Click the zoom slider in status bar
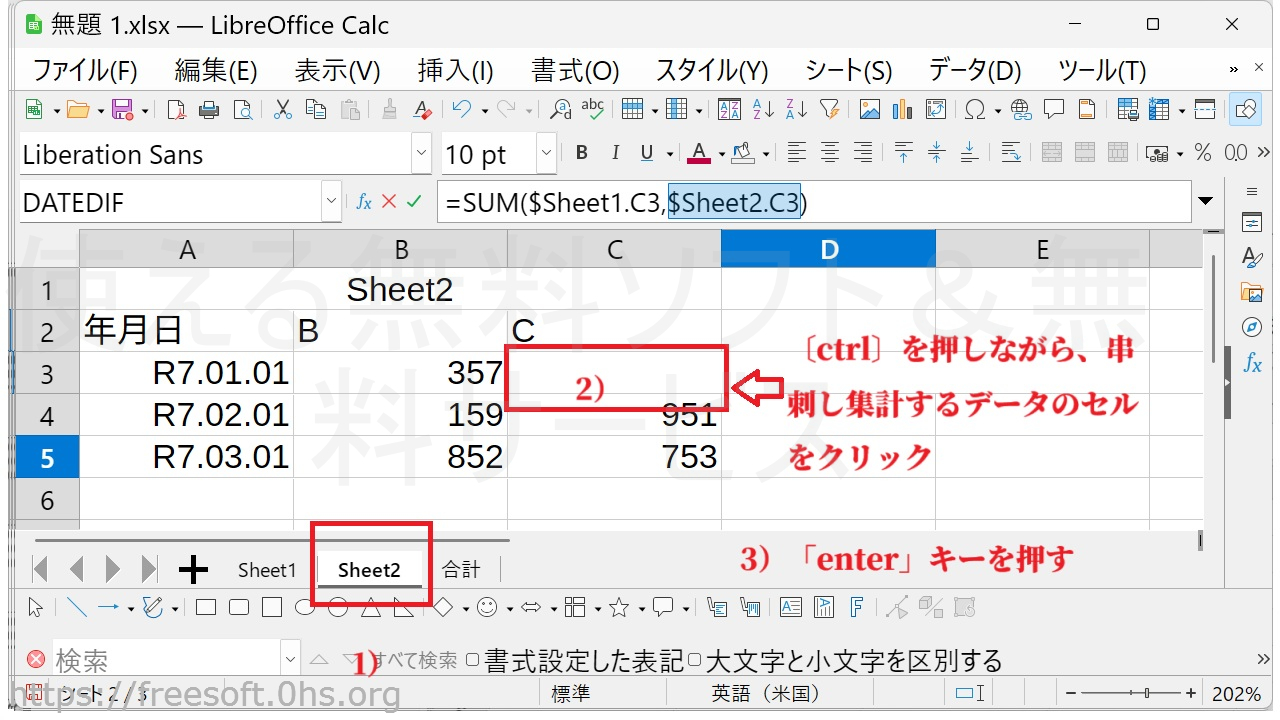The width and height of the screenshot is (1280, 720). [1133, 693]
